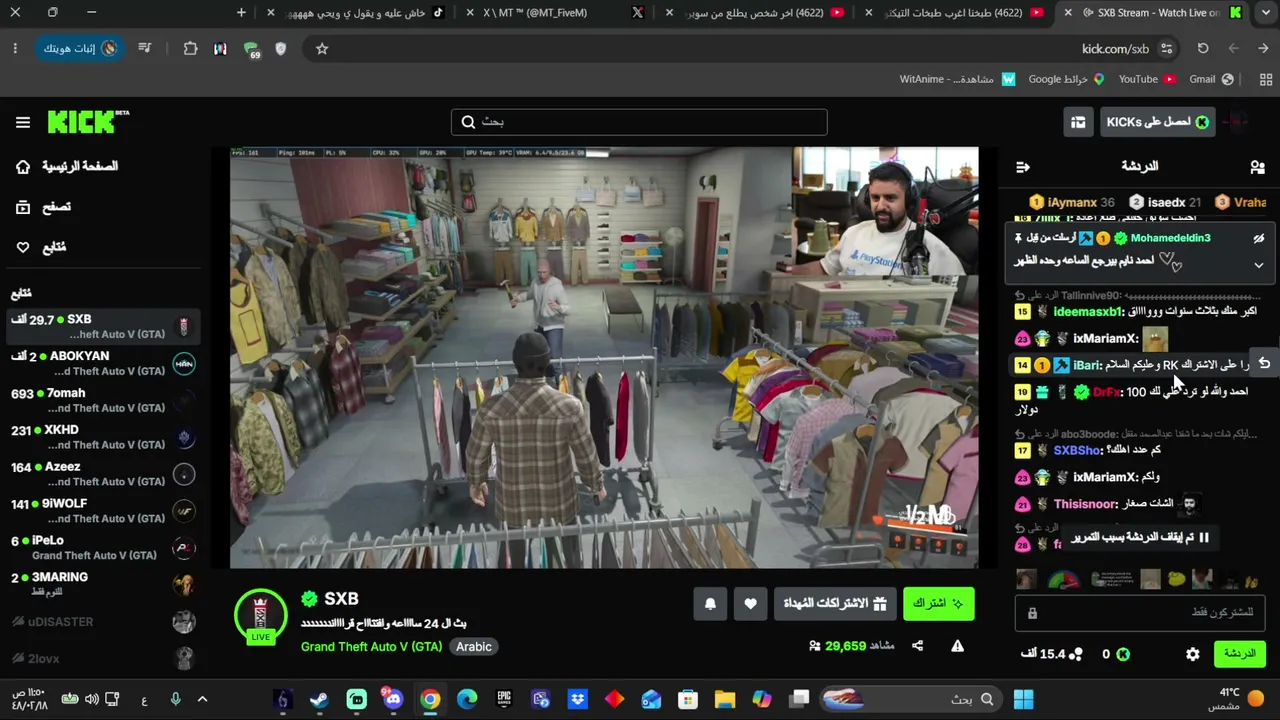Toggle SXB notifications bell

[x=710, y=603]
